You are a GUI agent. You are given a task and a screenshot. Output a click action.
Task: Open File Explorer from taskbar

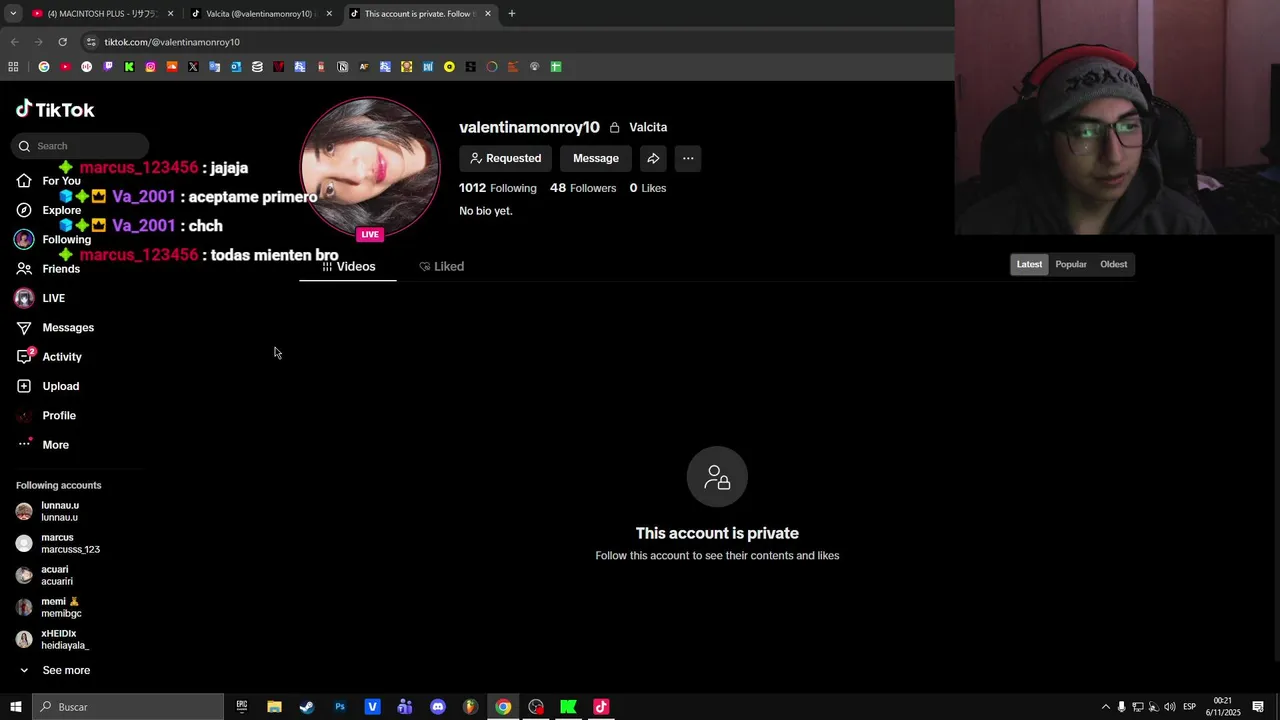[274, 707]
